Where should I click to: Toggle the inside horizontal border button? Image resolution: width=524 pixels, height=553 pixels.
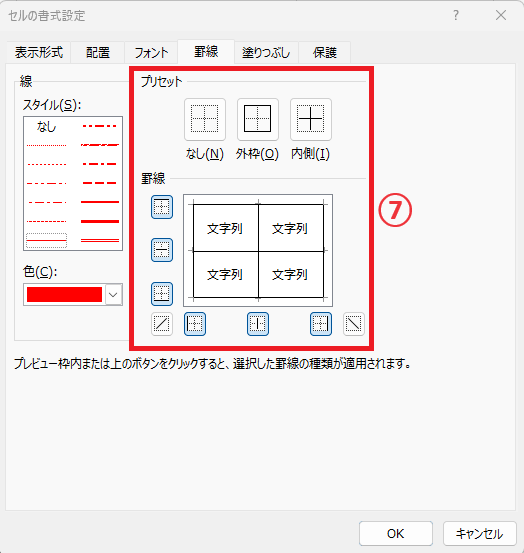coord(162,250)
